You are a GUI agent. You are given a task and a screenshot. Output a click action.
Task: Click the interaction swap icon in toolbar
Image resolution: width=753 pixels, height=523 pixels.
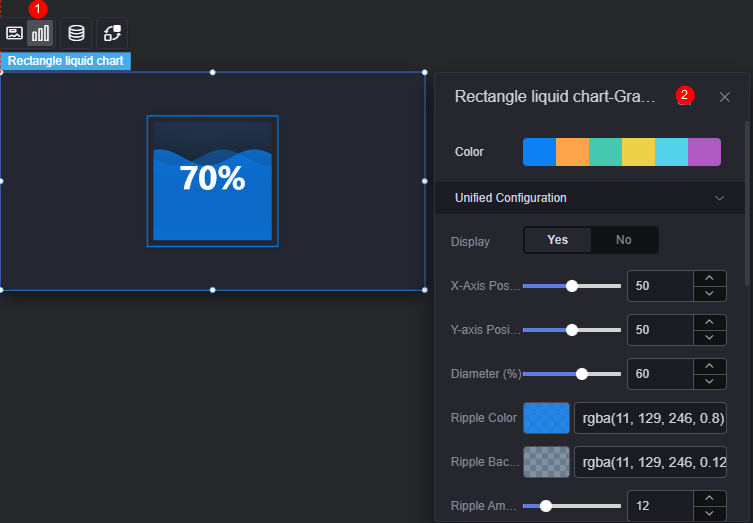[x=112, y=33]
